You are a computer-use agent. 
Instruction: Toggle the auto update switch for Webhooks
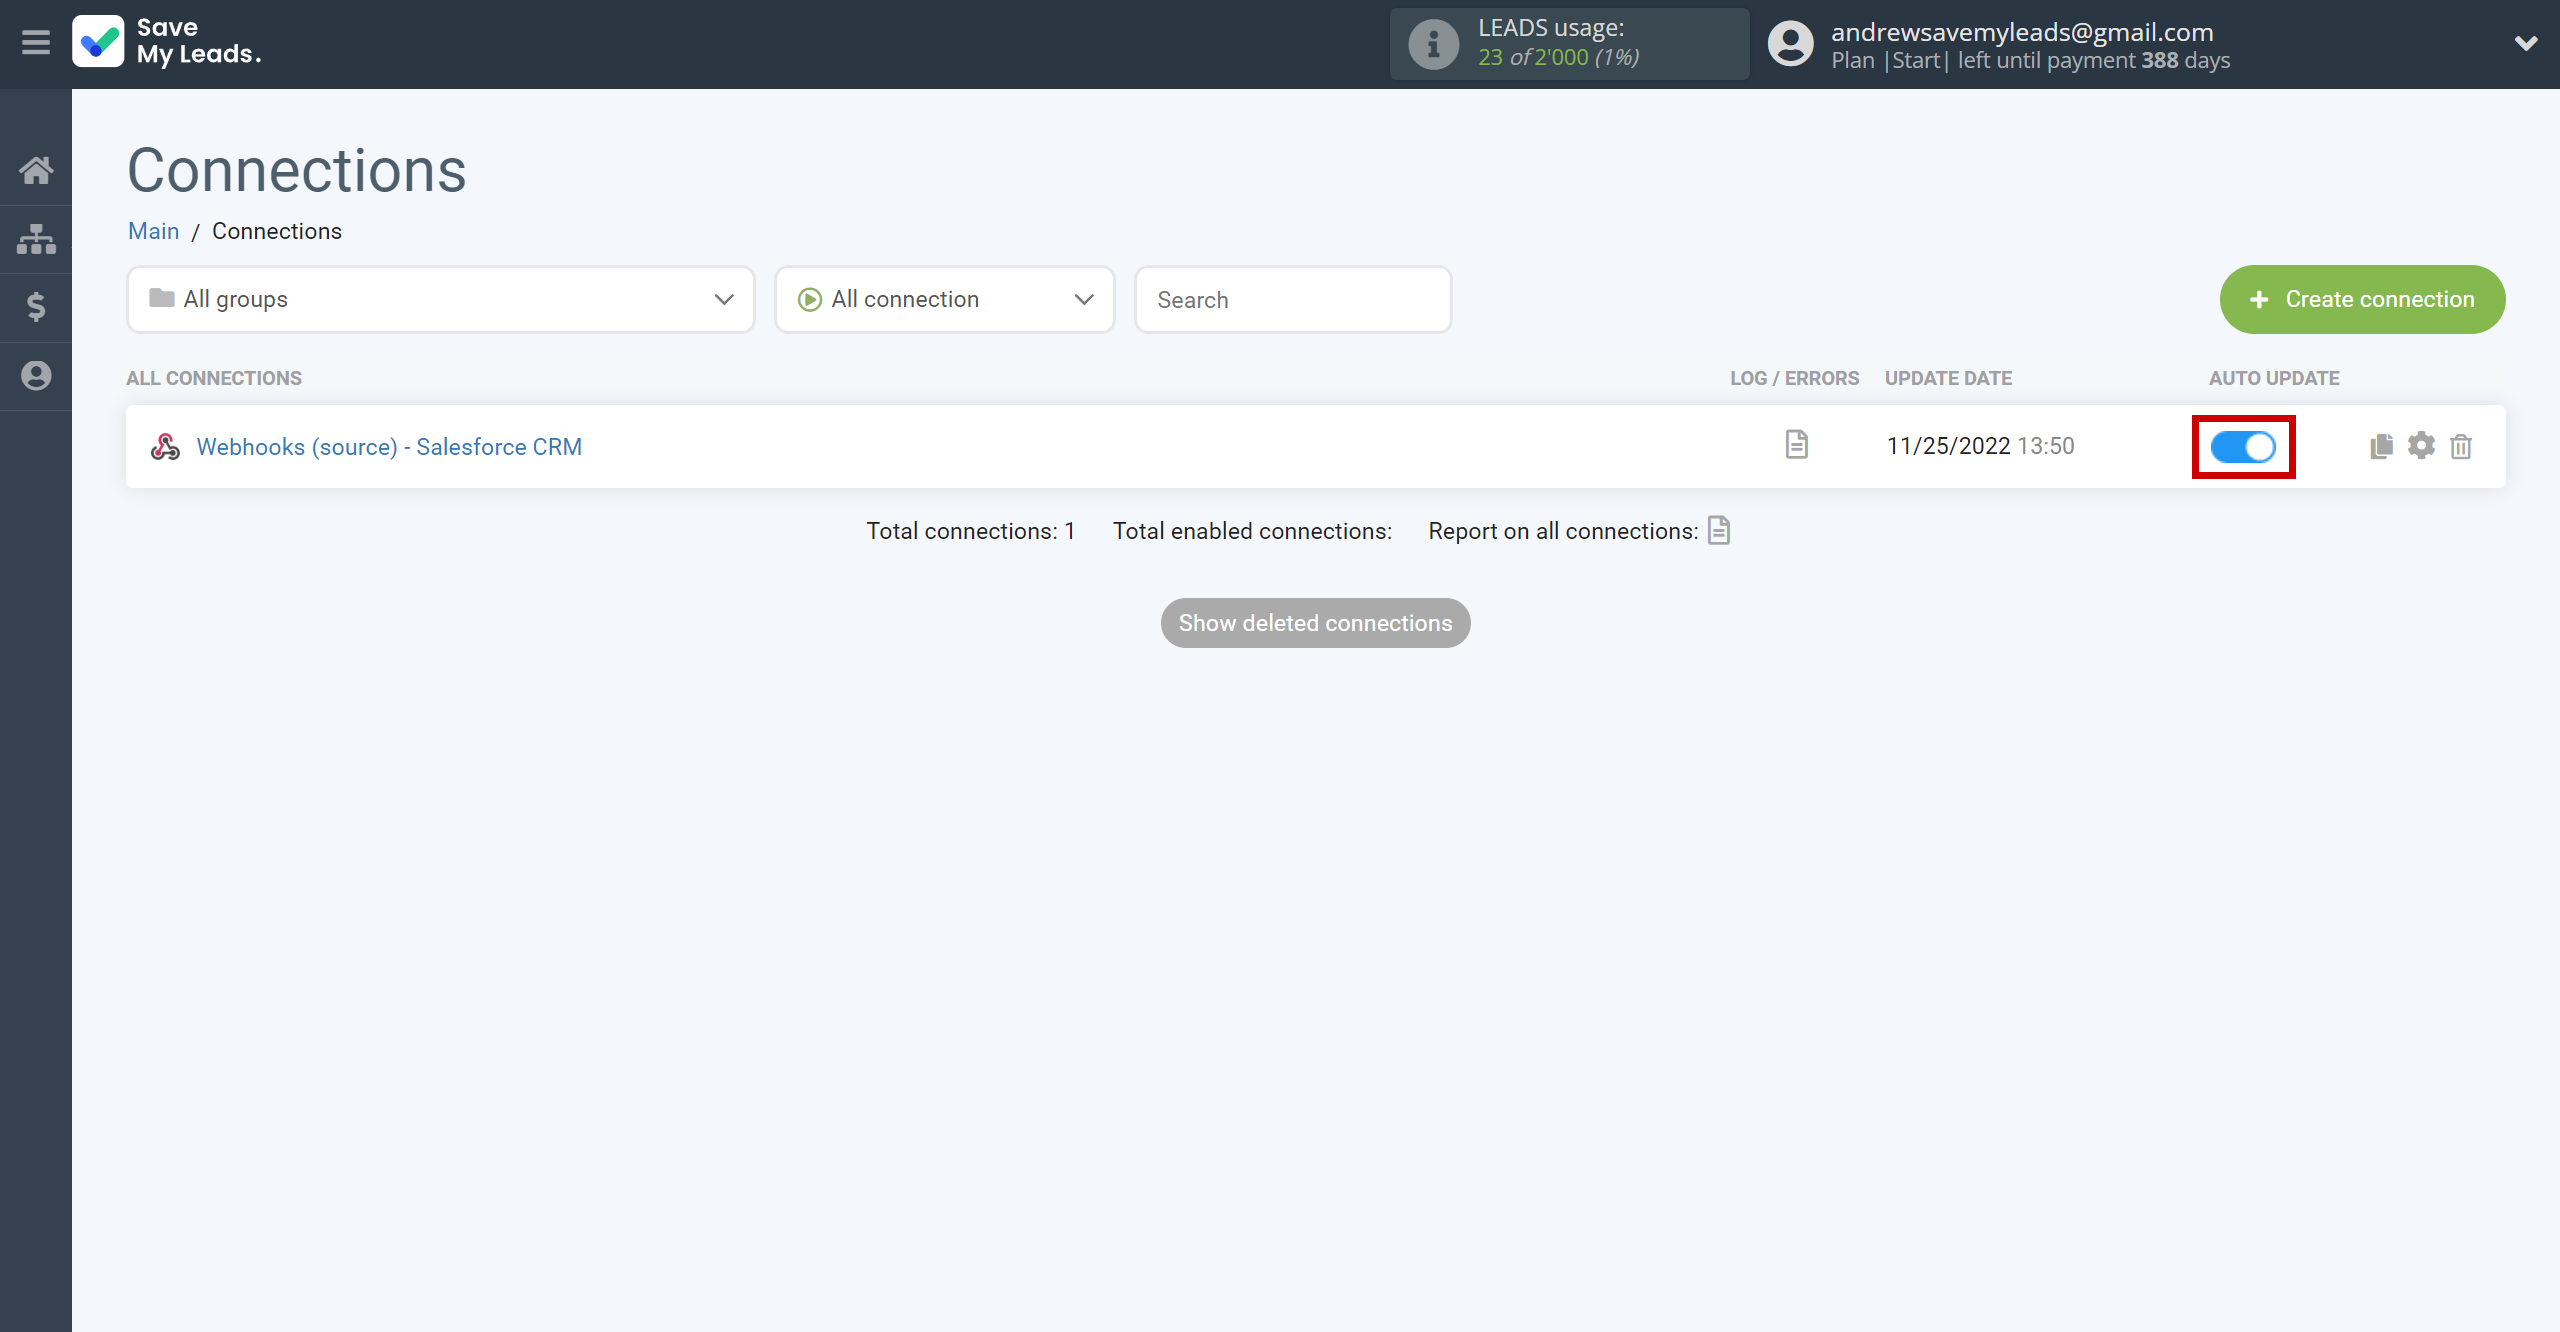pyautogui.click(x=2243, y=445)
